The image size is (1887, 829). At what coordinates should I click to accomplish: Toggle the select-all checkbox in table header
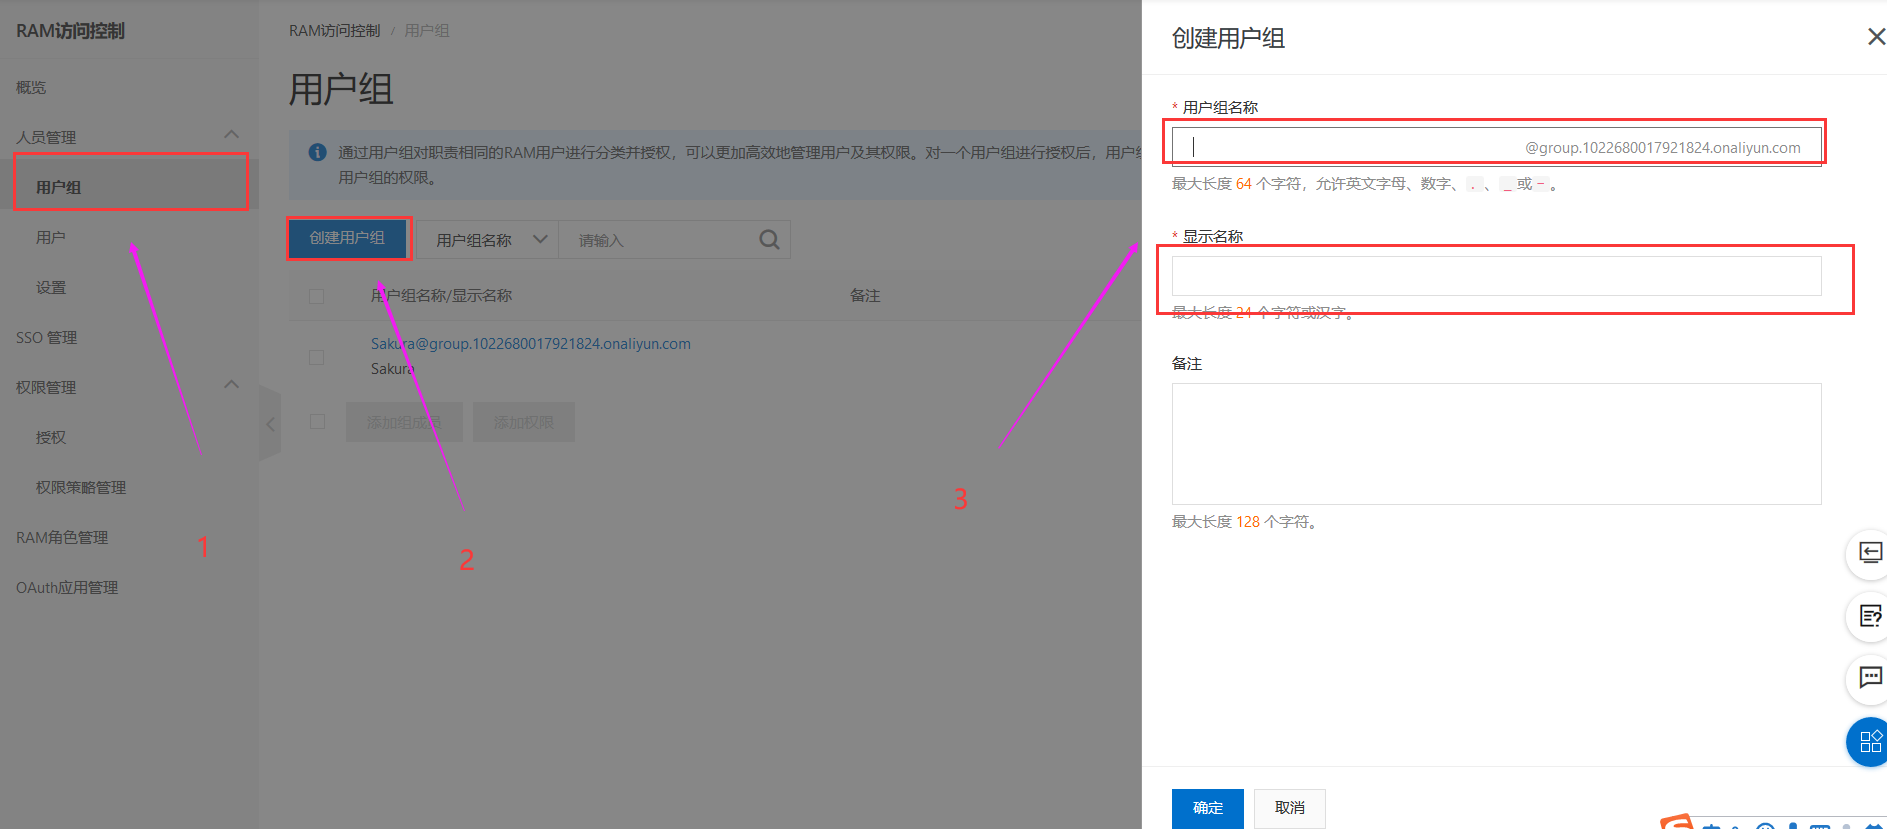317,296
